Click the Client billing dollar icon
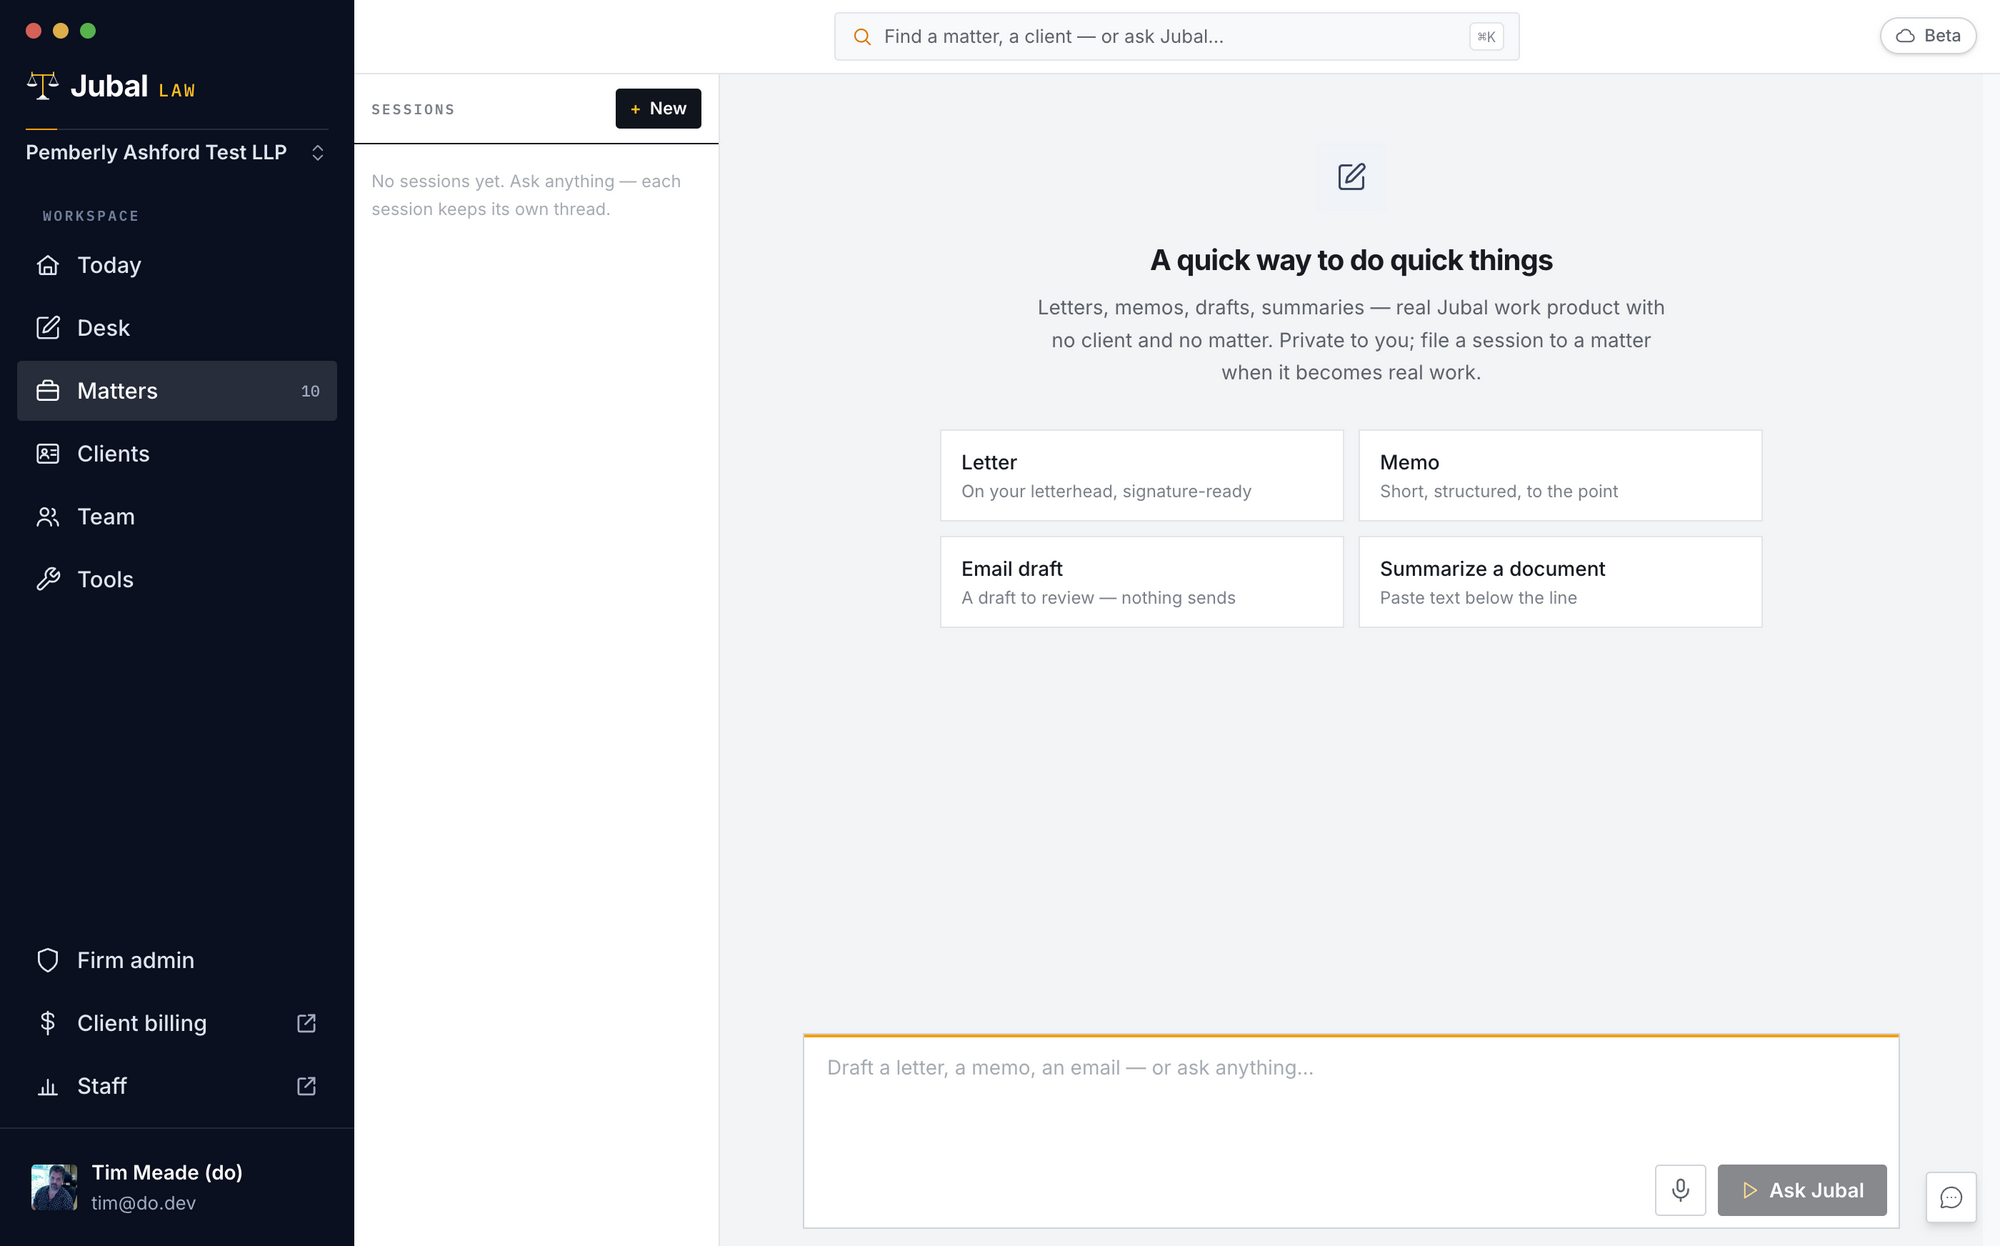This screenshot has width=2000, height=1246. tap(48, 1023)
